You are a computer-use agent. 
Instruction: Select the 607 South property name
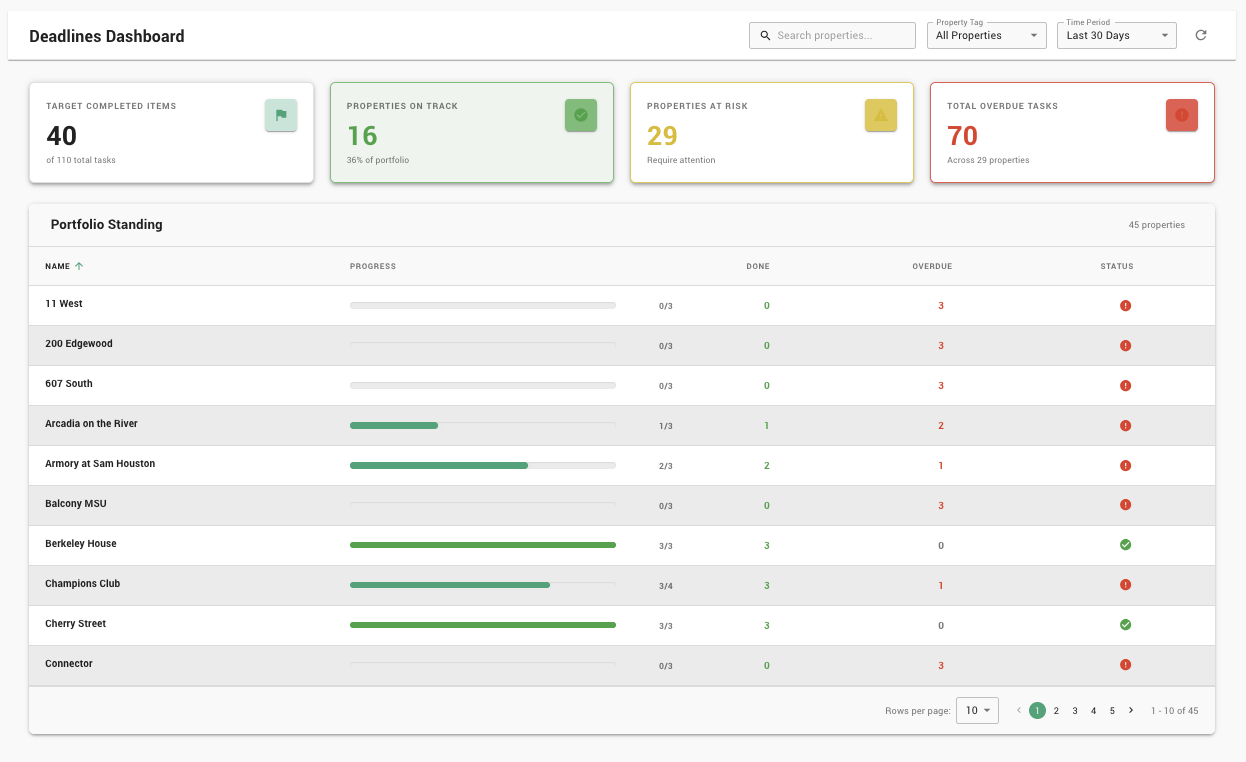[69, 383]
